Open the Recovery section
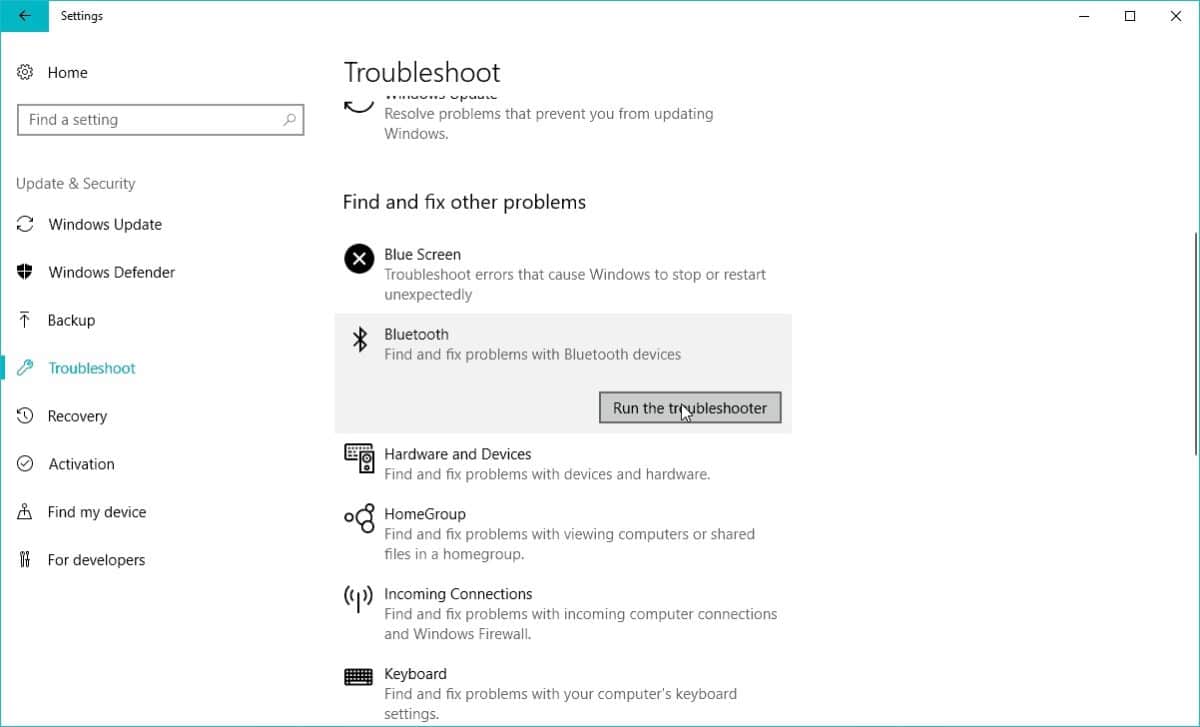Viewport: 1200px width, 727px height. click(x=77, y=416)
